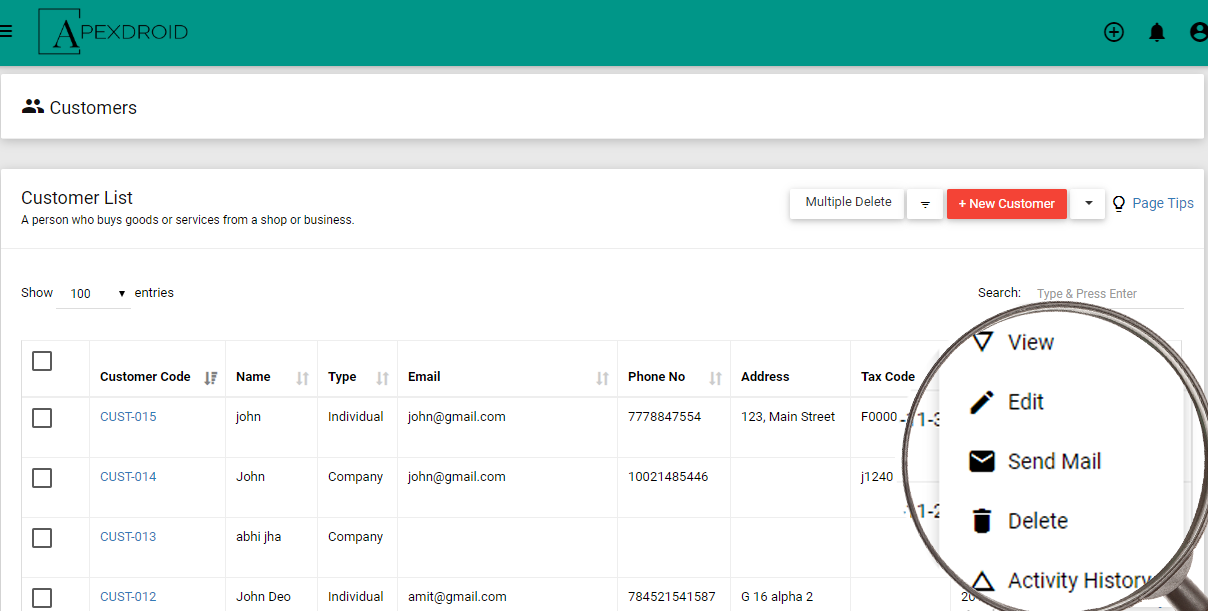Sort by Customer Code column
The height and width of the screenshot is (611, 1208).
pos(211,378)
